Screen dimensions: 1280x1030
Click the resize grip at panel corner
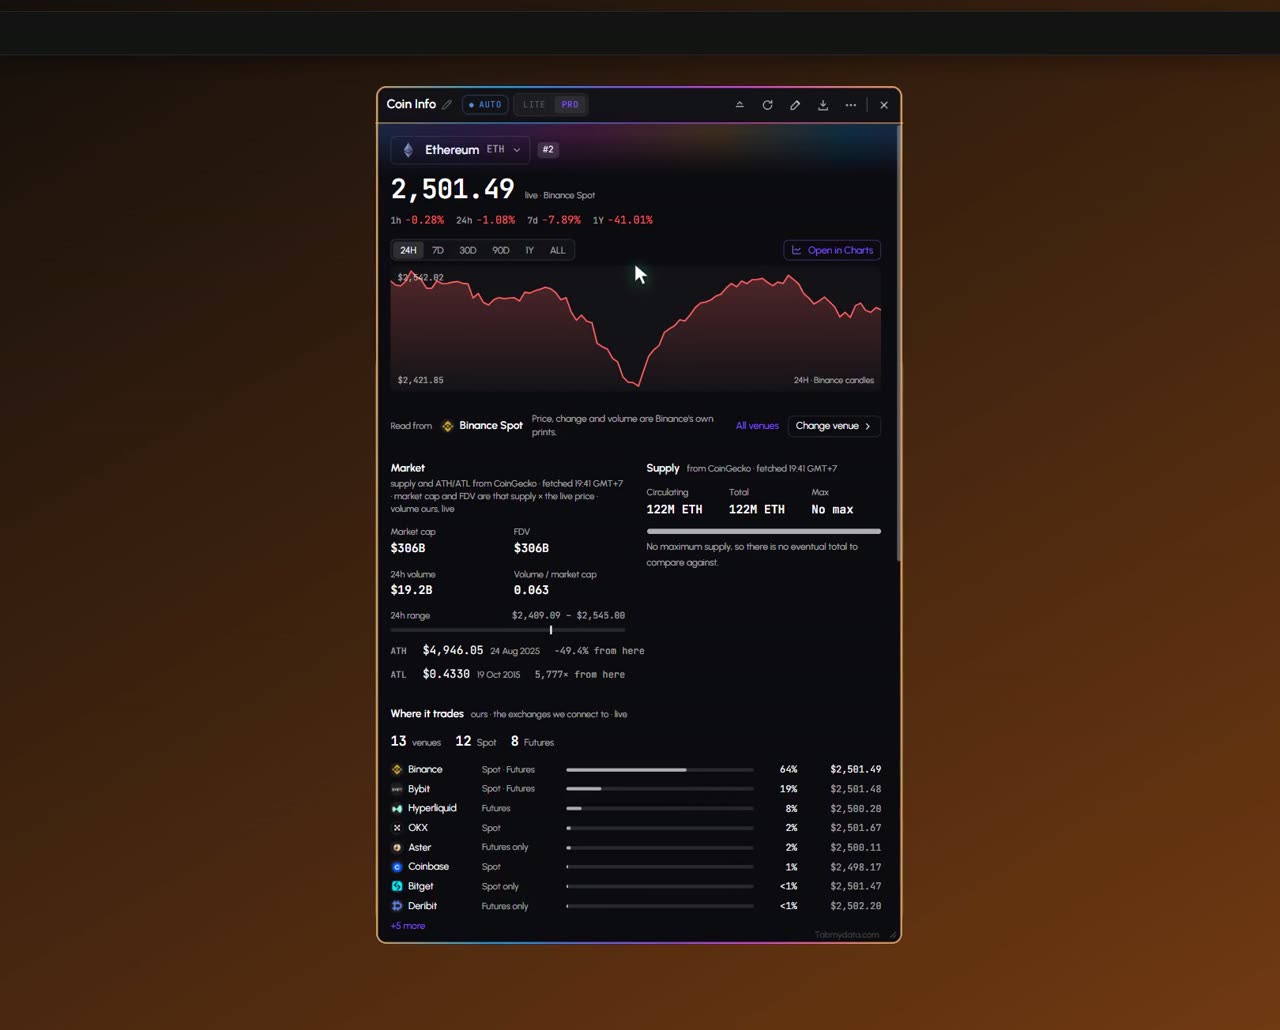pyautogui.click(x=893, y=935)
